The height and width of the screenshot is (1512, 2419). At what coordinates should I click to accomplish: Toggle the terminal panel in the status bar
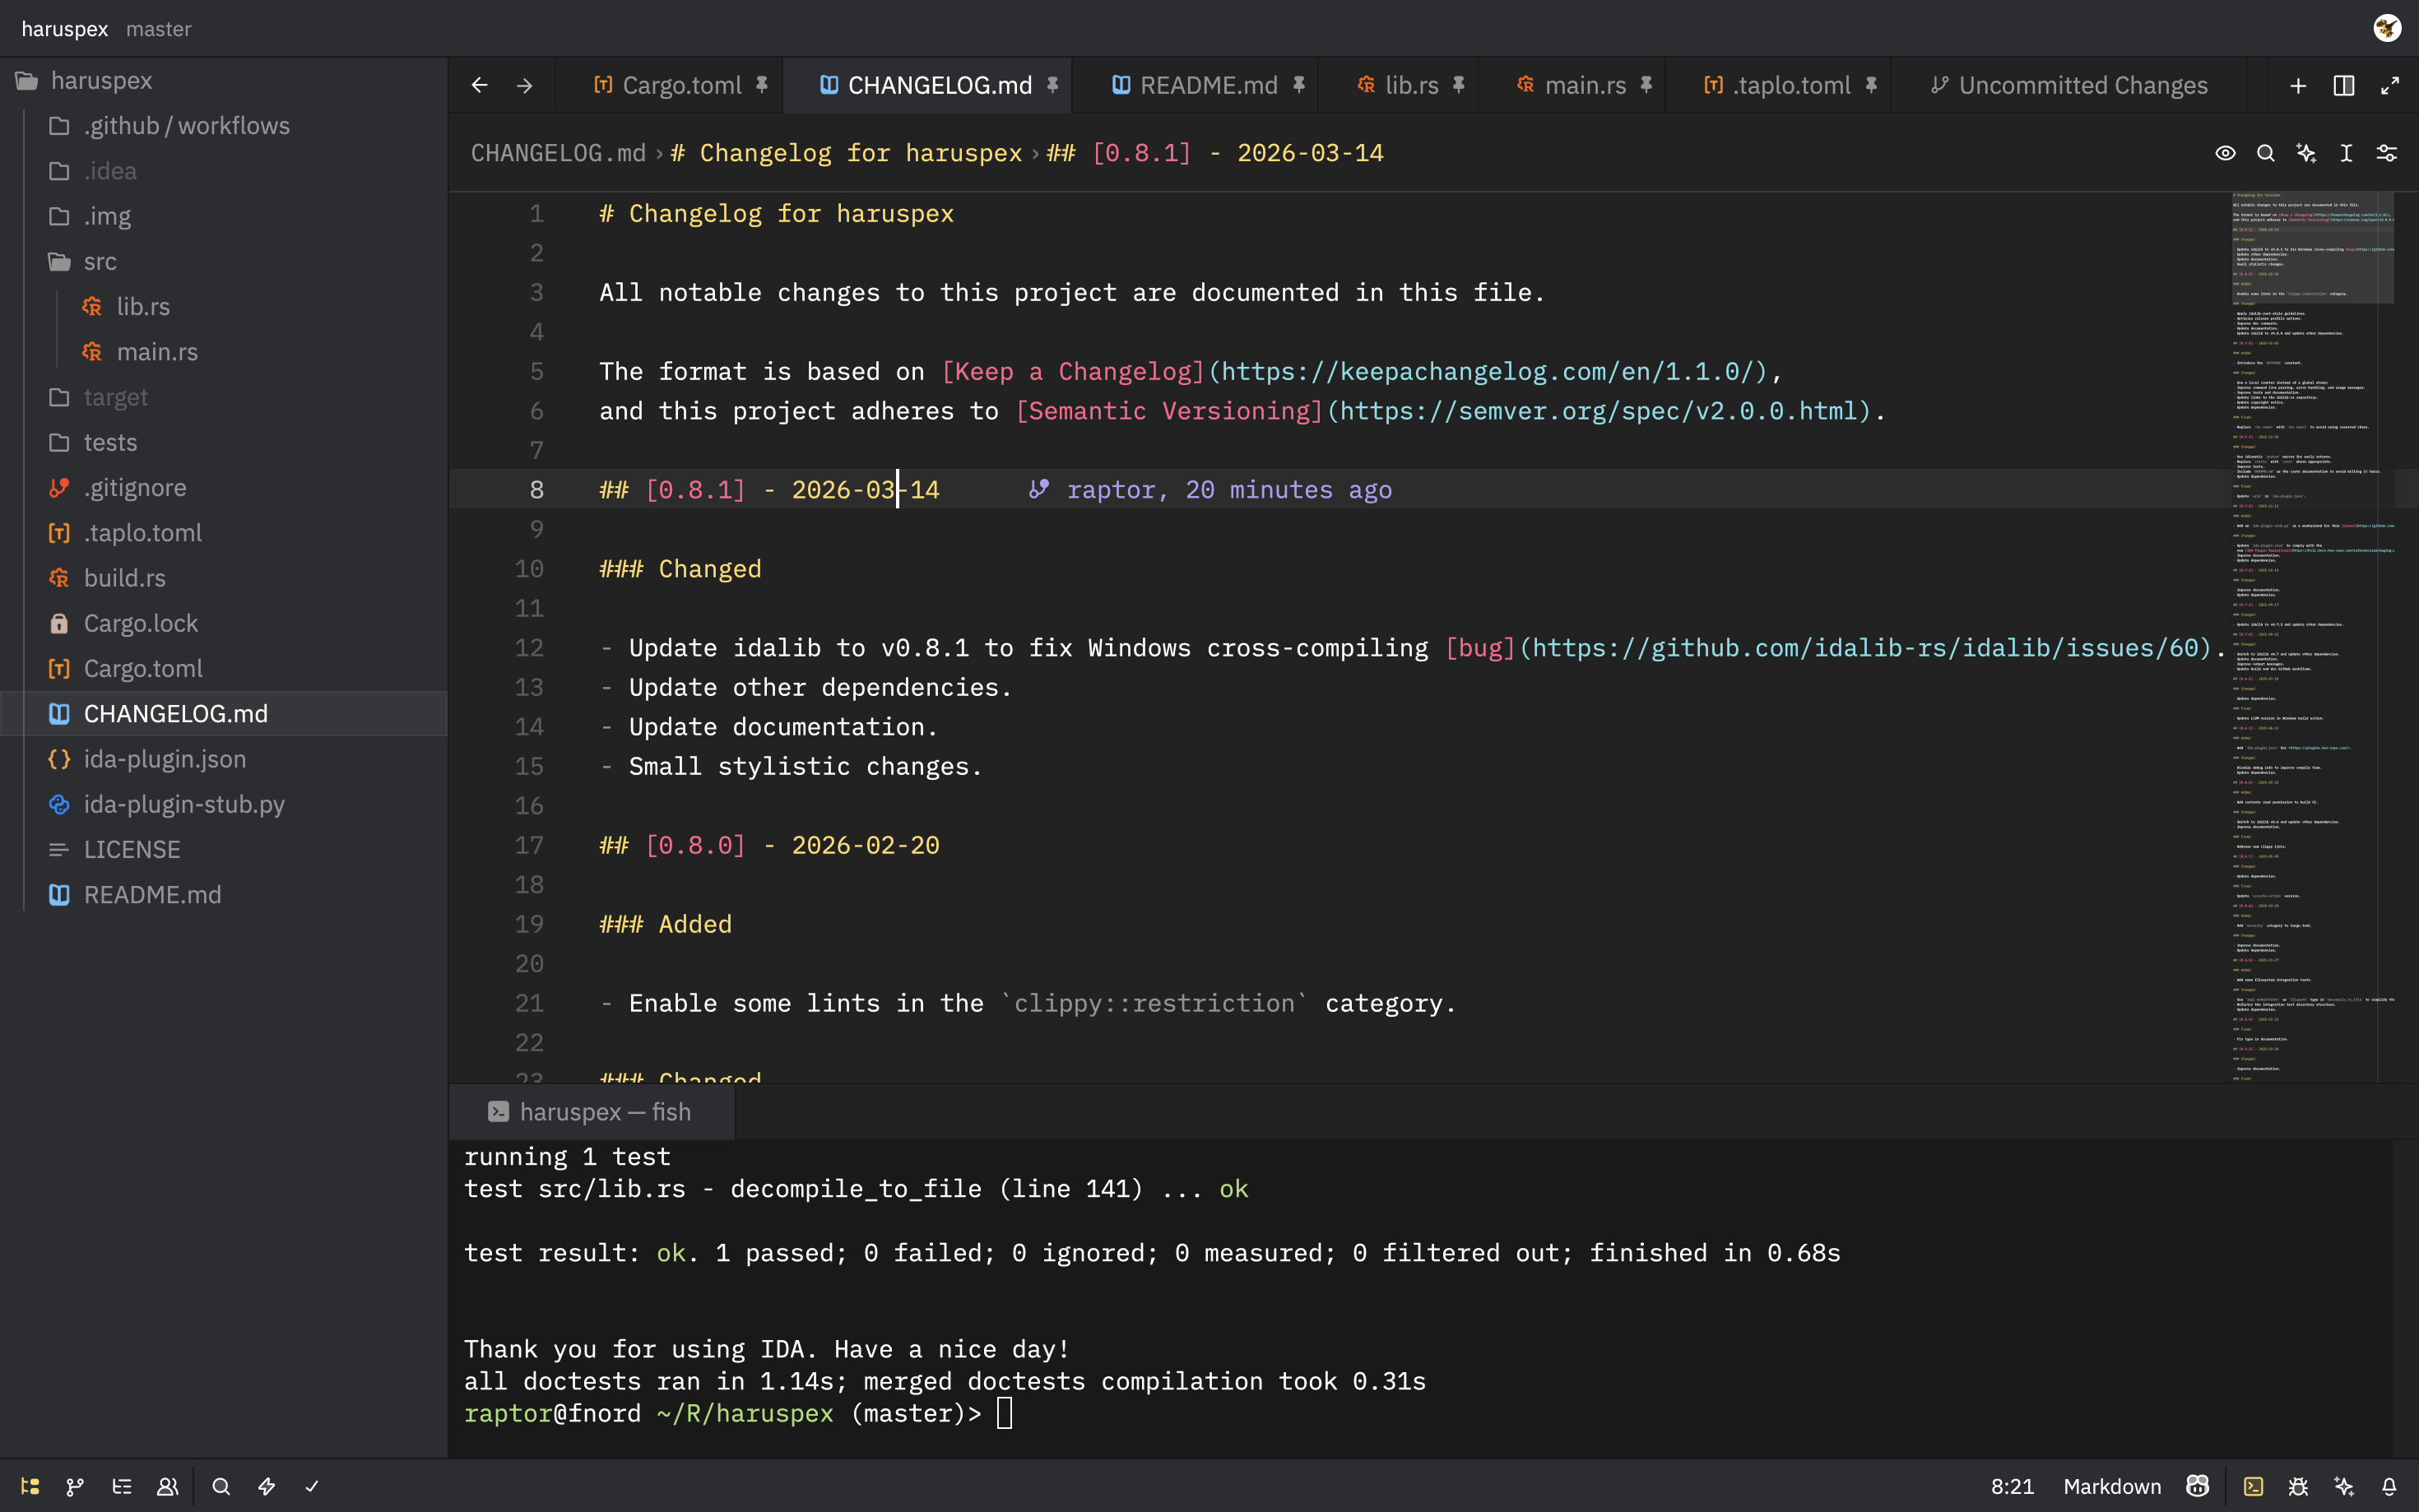(2253, 1487)
